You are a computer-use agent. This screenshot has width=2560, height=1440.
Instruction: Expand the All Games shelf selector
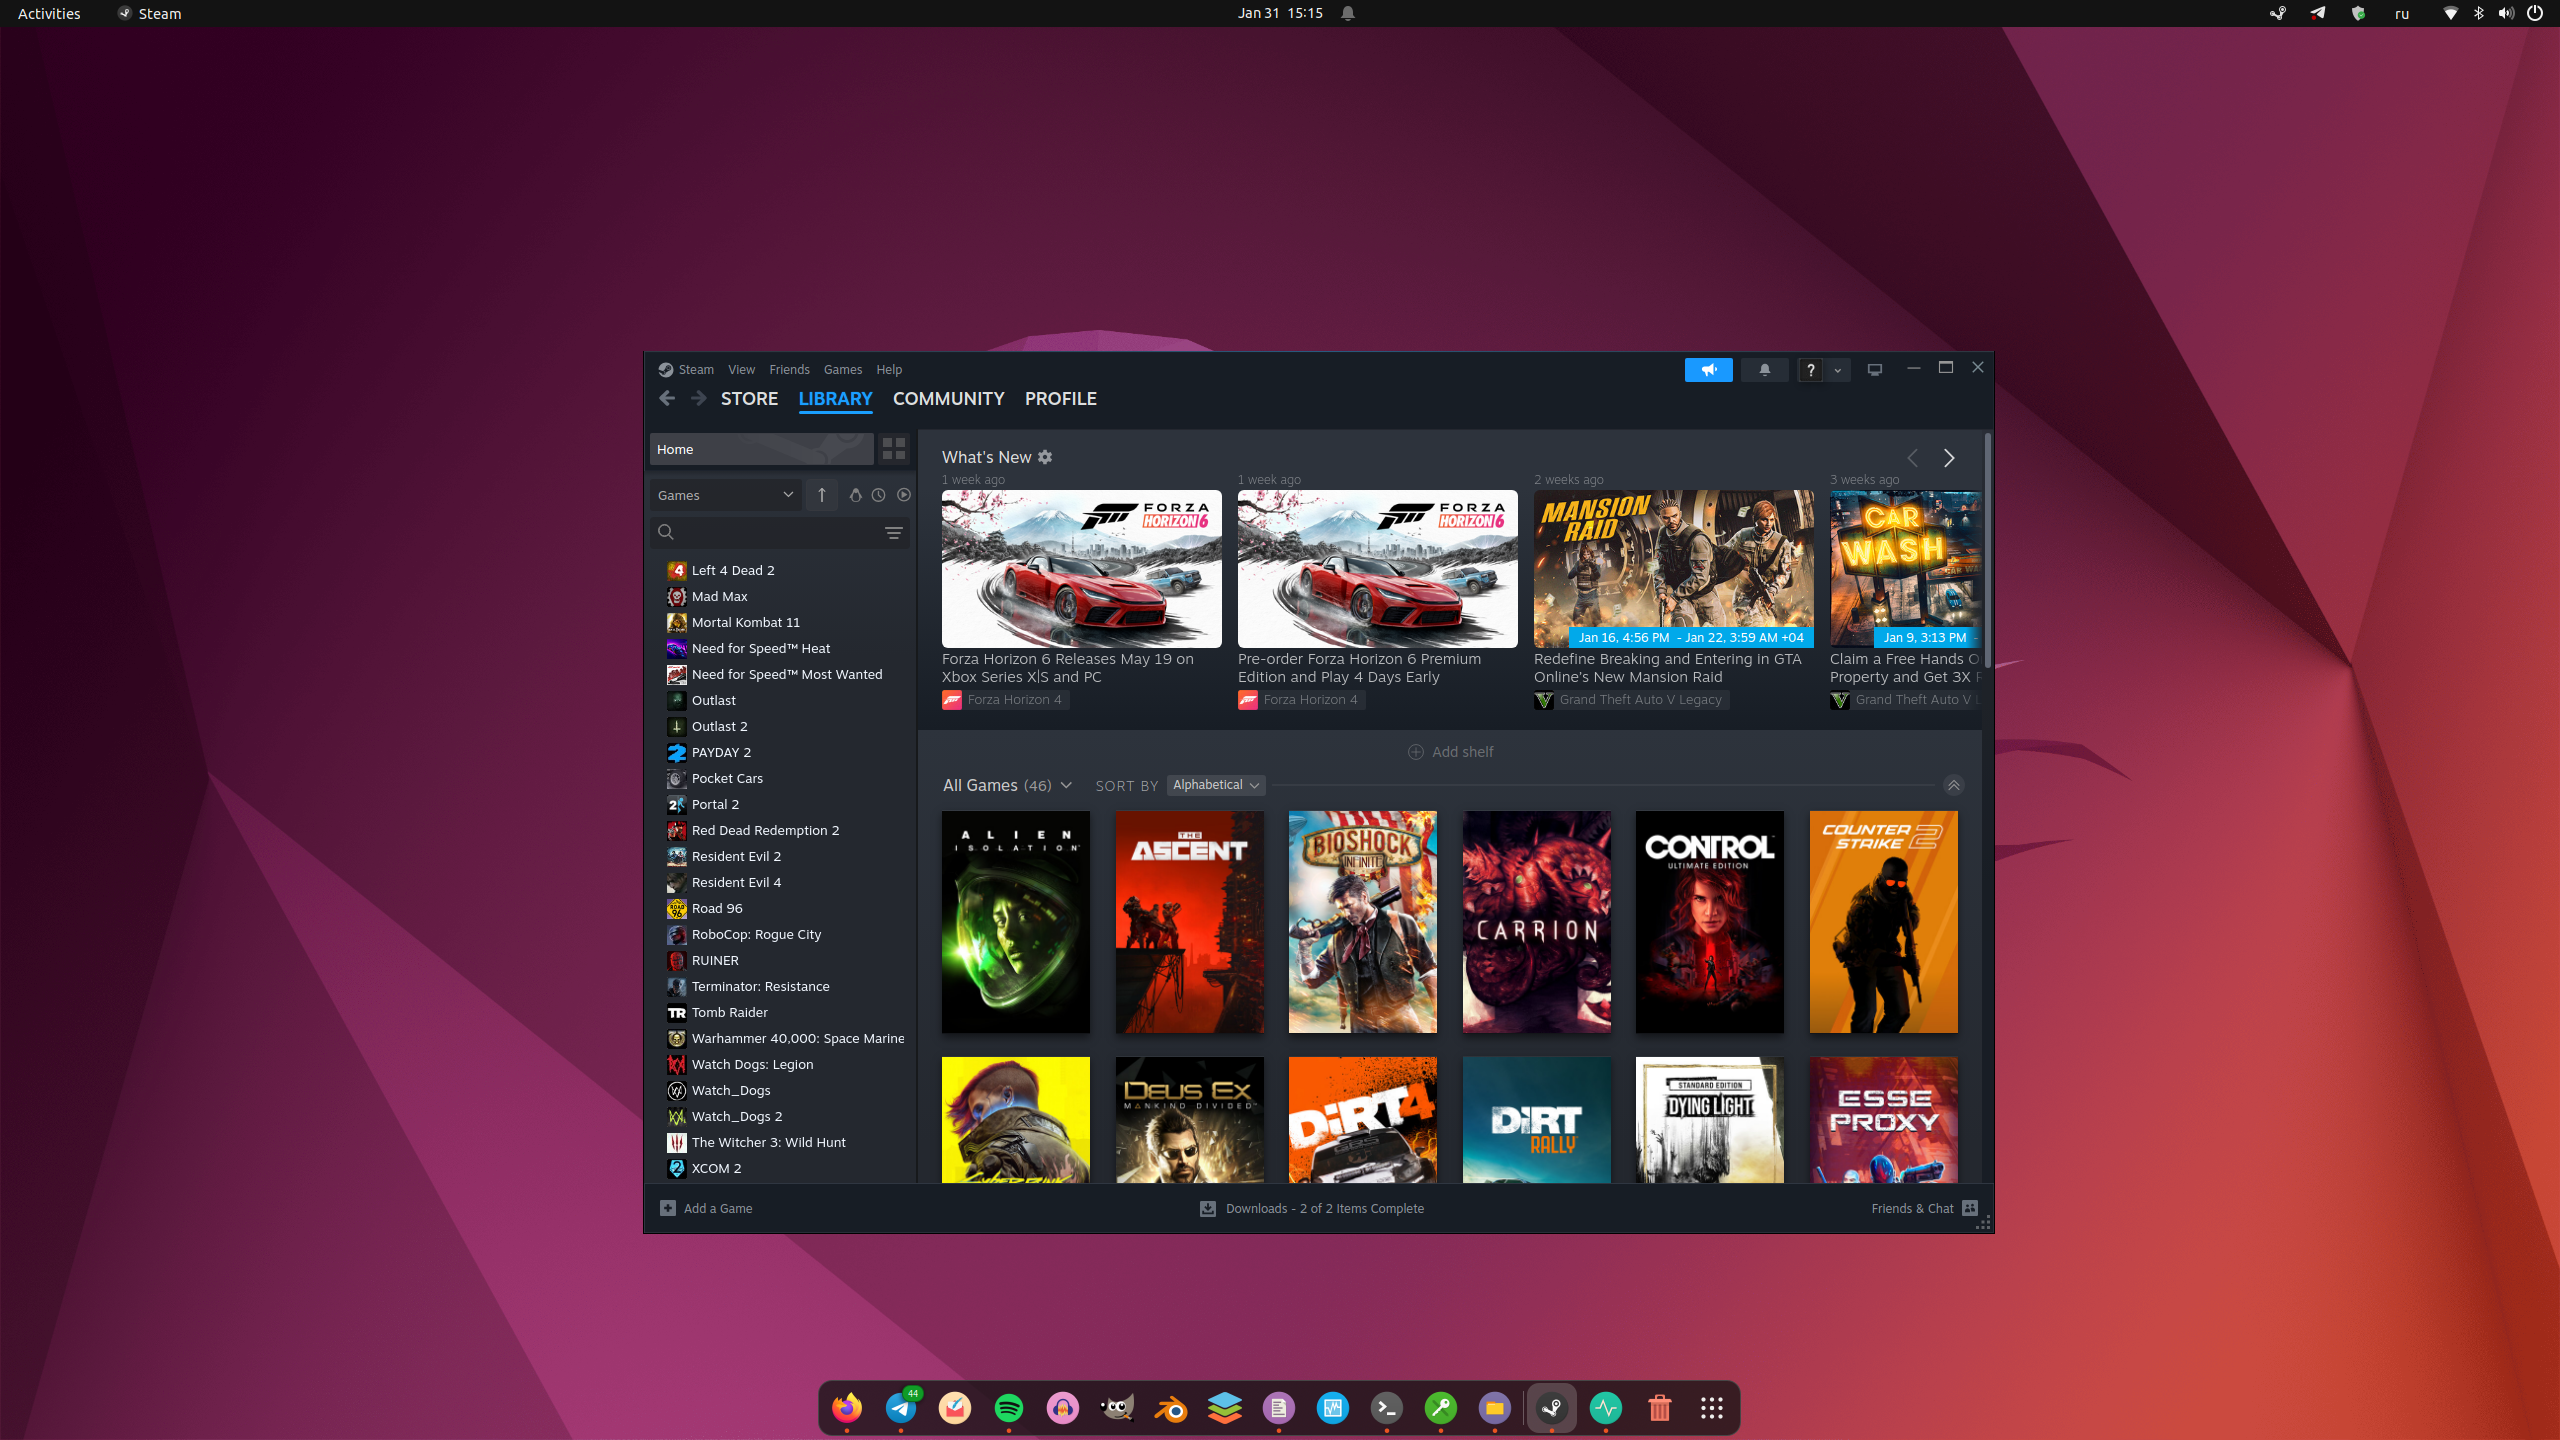pyautogui.click(x=1066, y=785)
